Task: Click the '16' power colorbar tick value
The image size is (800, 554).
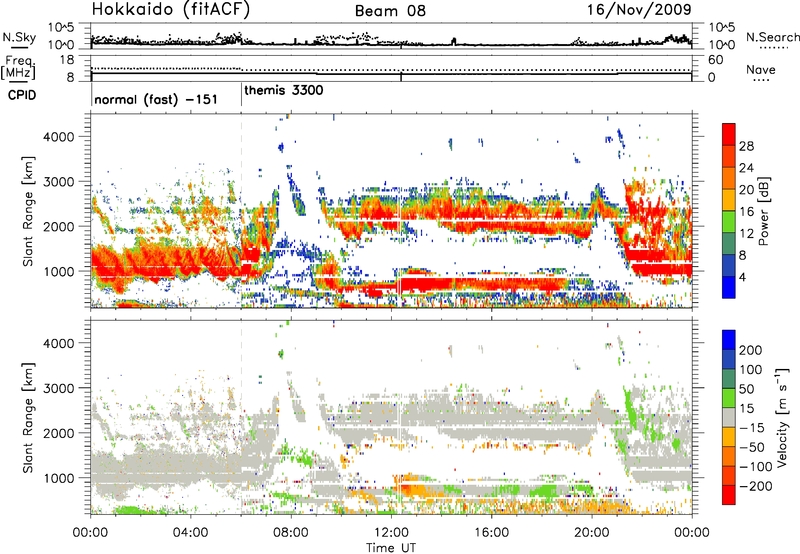Action: (x=746, y=212)
